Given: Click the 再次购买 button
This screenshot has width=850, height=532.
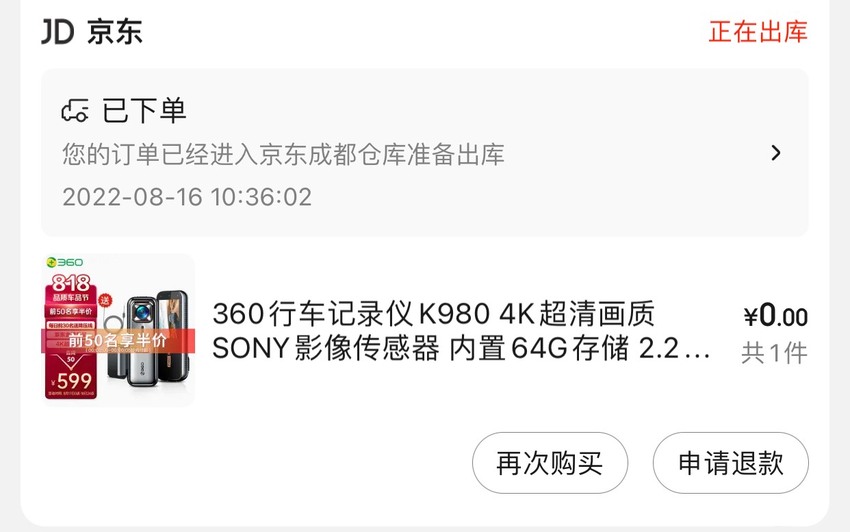Looking at the screenshot, I should pyautogui.click(x=550, y=463).
